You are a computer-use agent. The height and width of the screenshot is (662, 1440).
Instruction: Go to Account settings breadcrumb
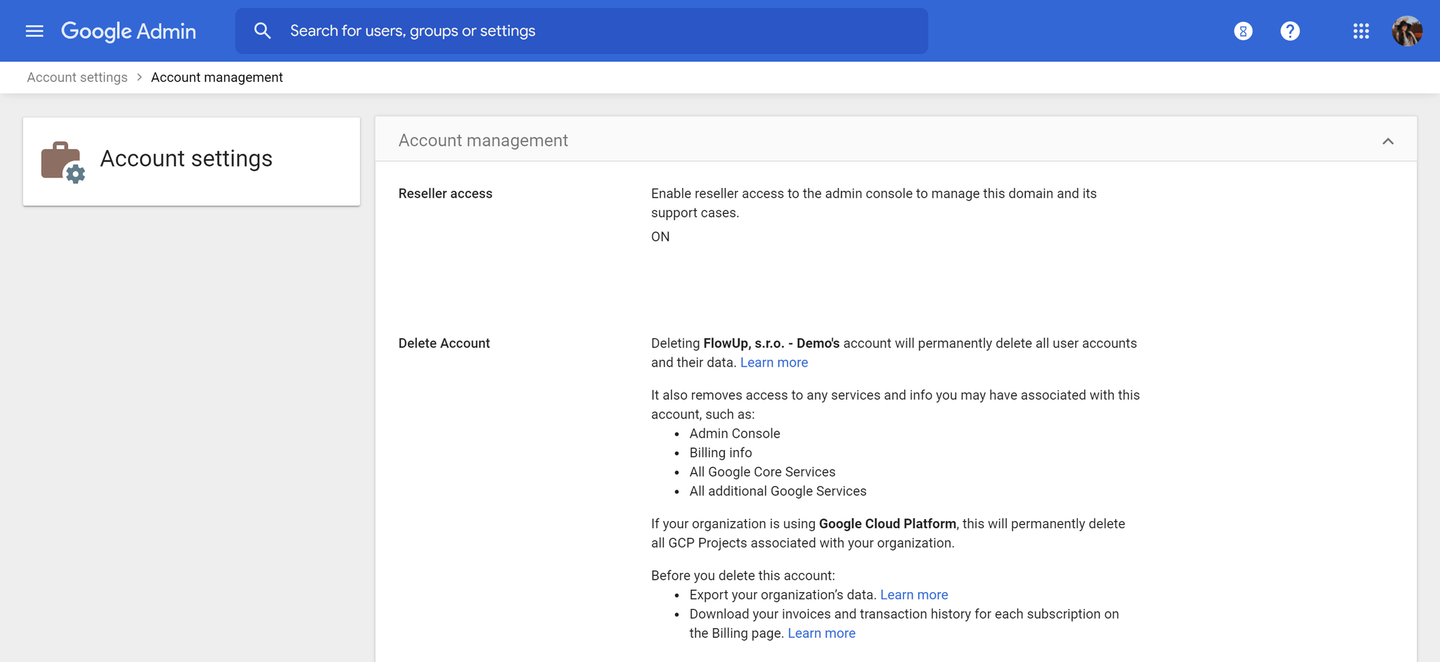click(x=77, y=77)
